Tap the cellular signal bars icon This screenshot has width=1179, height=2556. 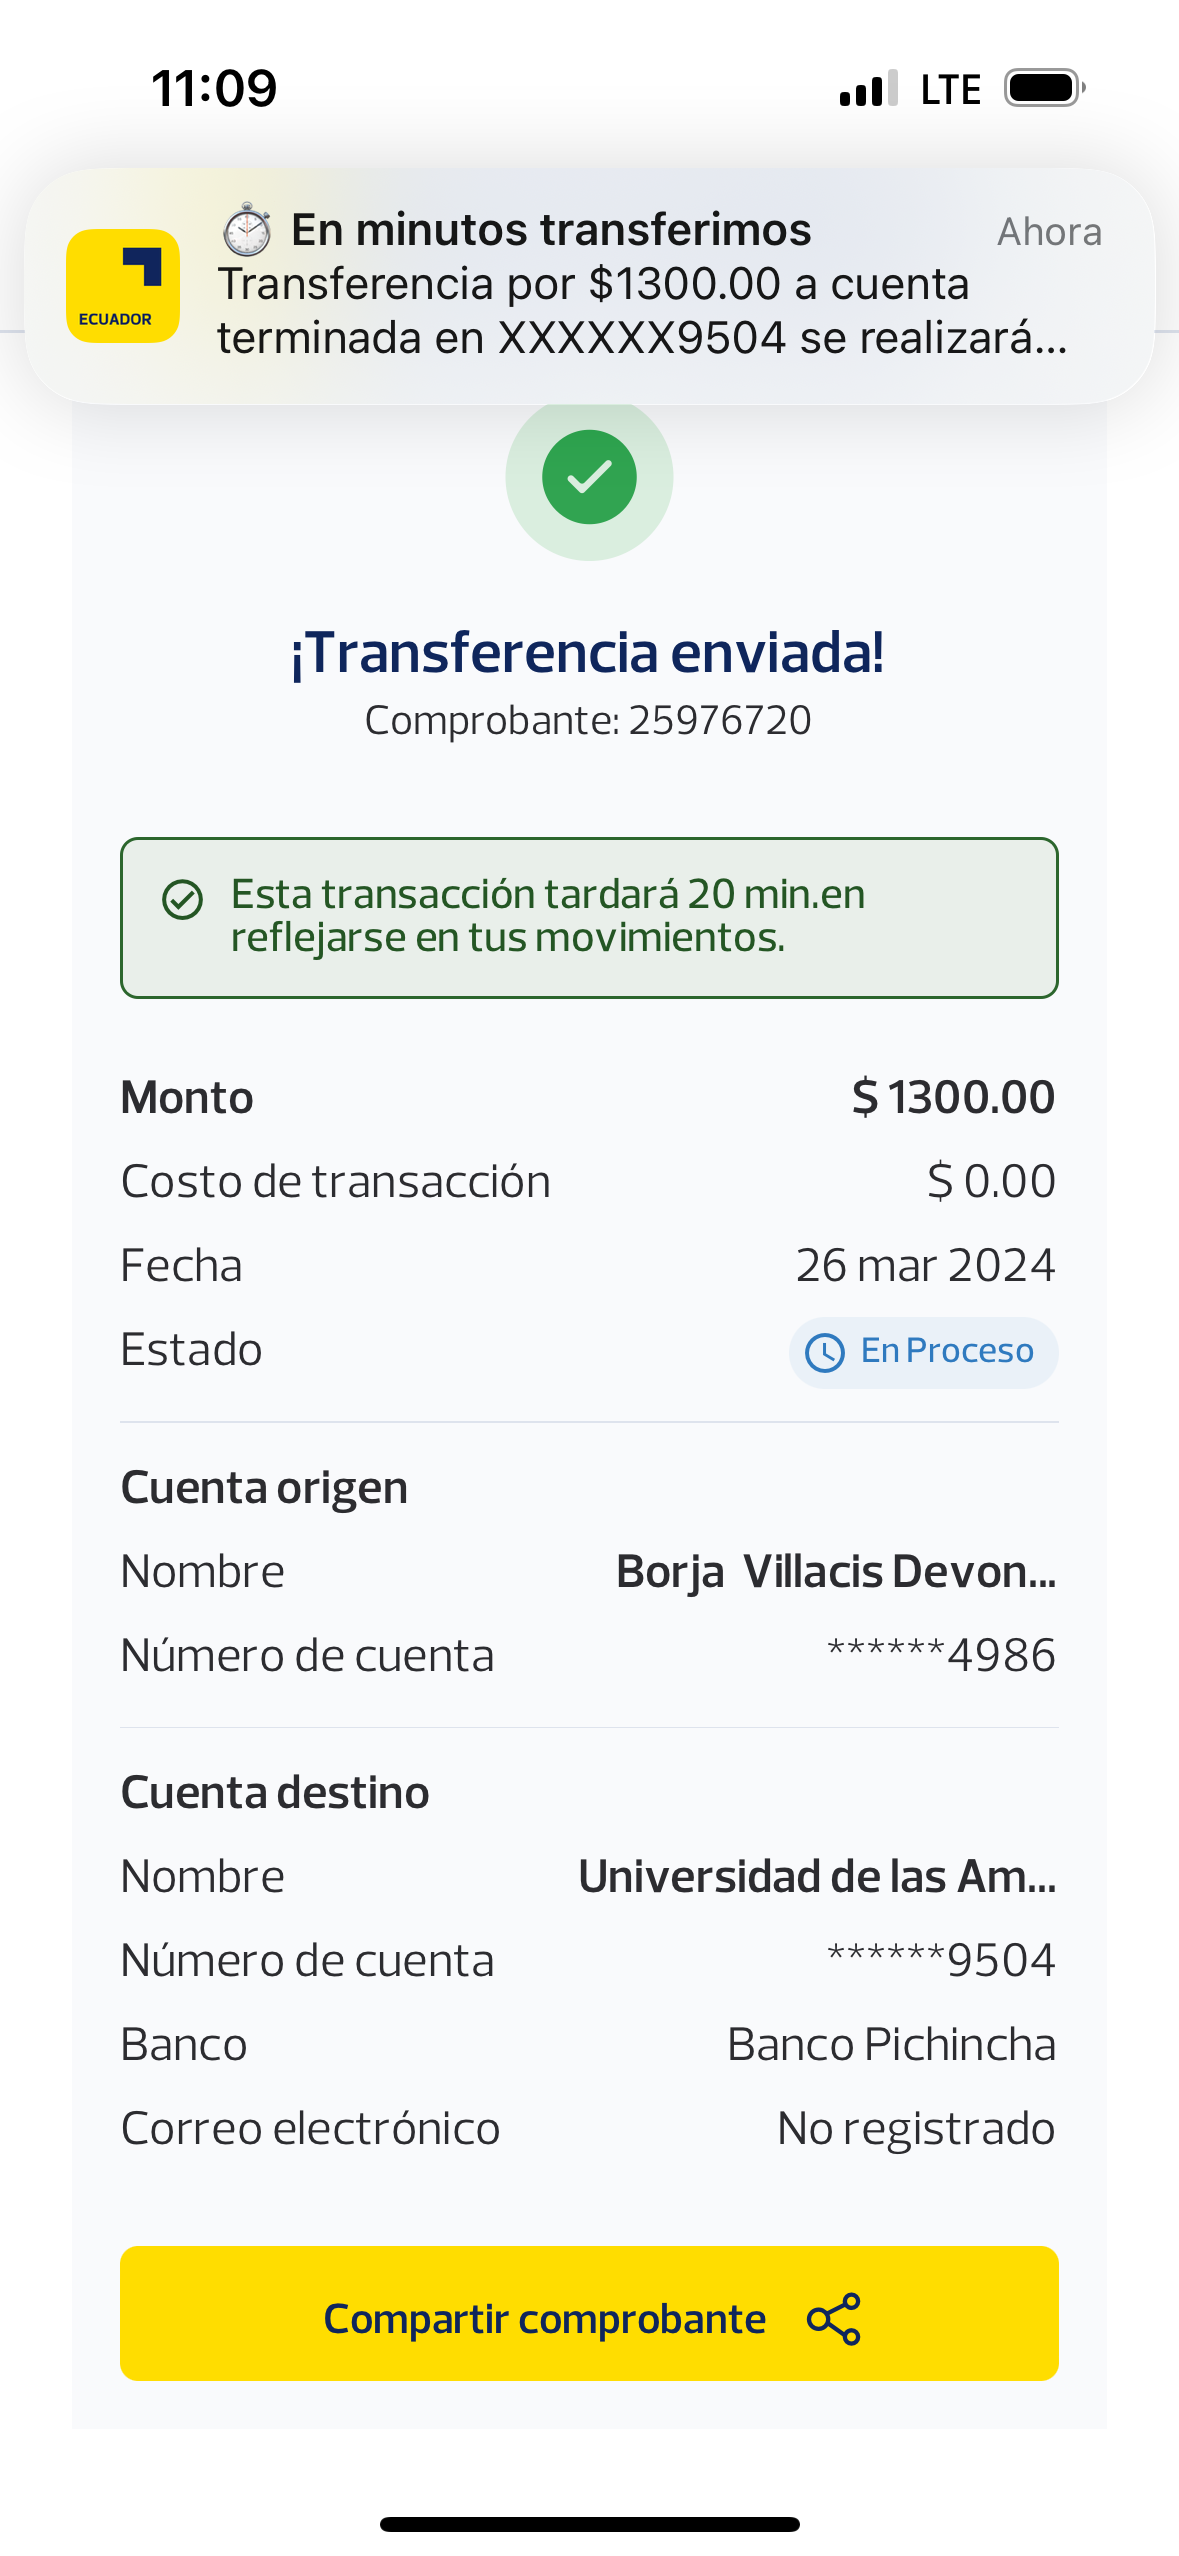pyautogui.click(x=868, y=88)
